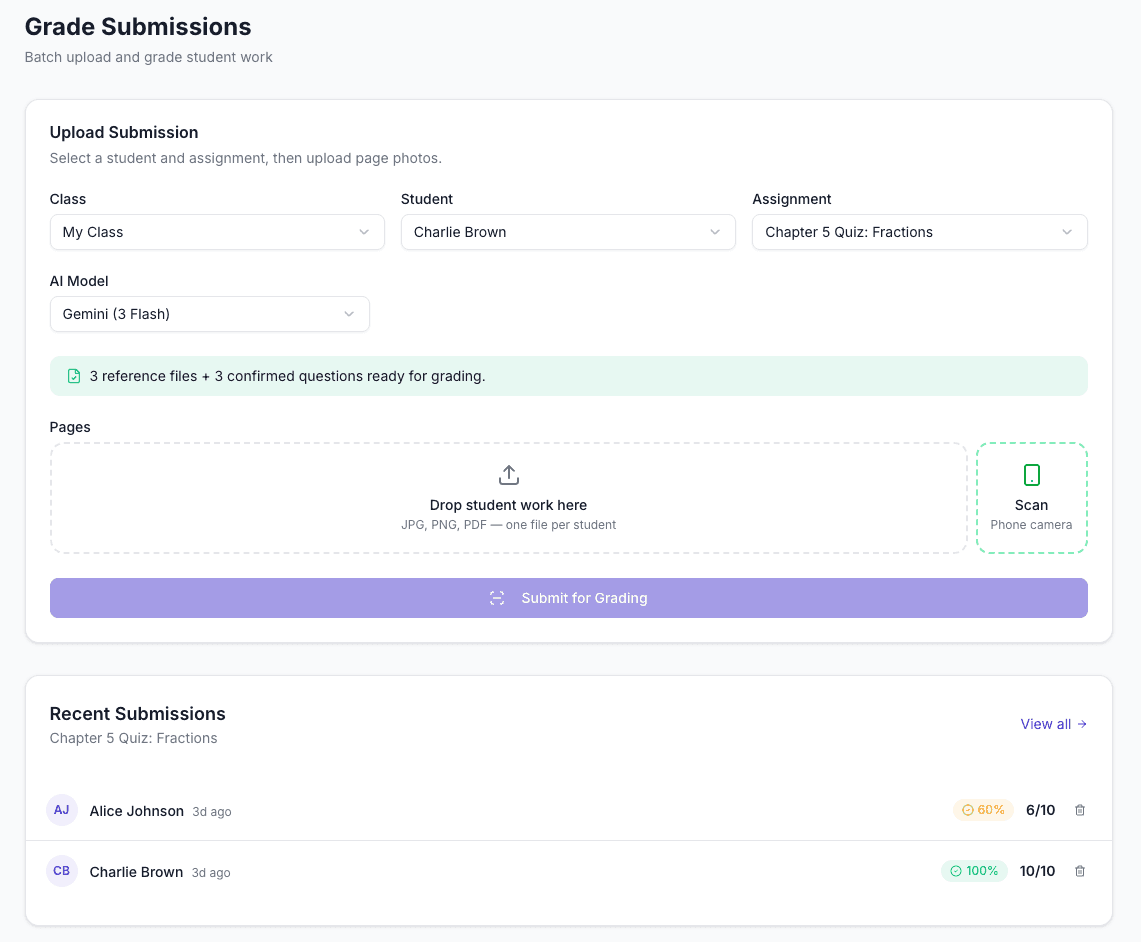Click the scan icon on Submit button
Image resolution: width=1141 pixels, height=942 pixels.
497,598
